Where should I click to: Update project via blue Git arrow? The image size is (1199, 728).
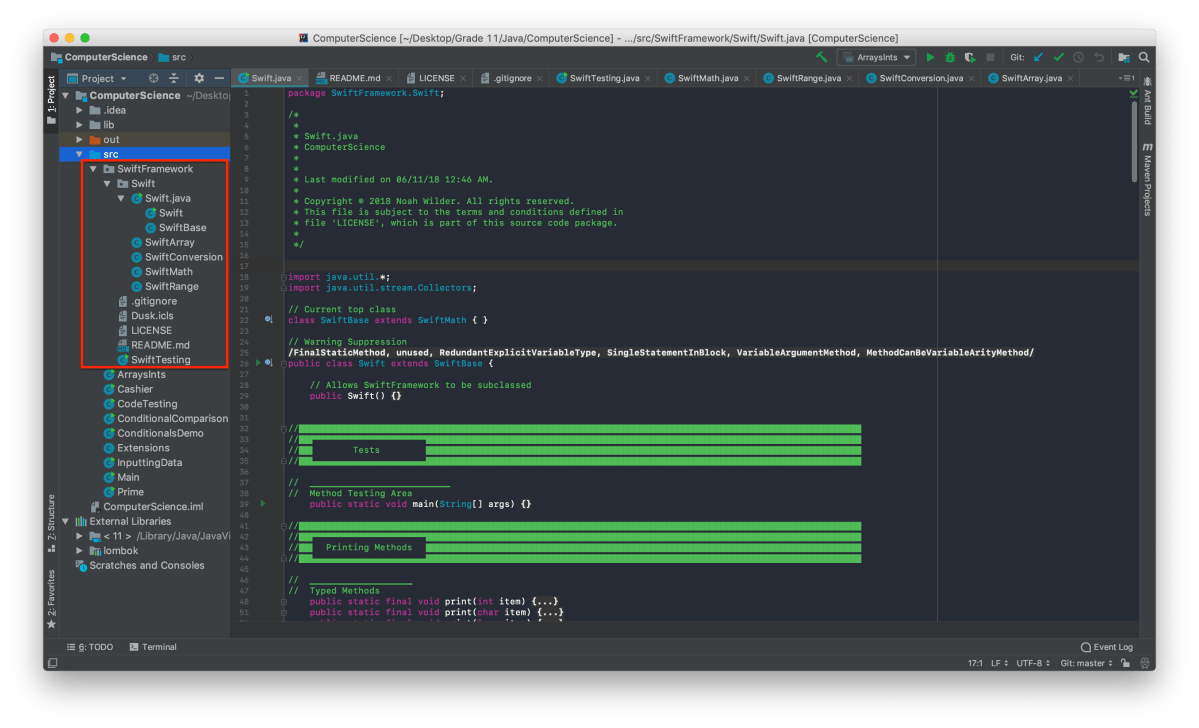pyautogui.click(x=1038, y=57)
